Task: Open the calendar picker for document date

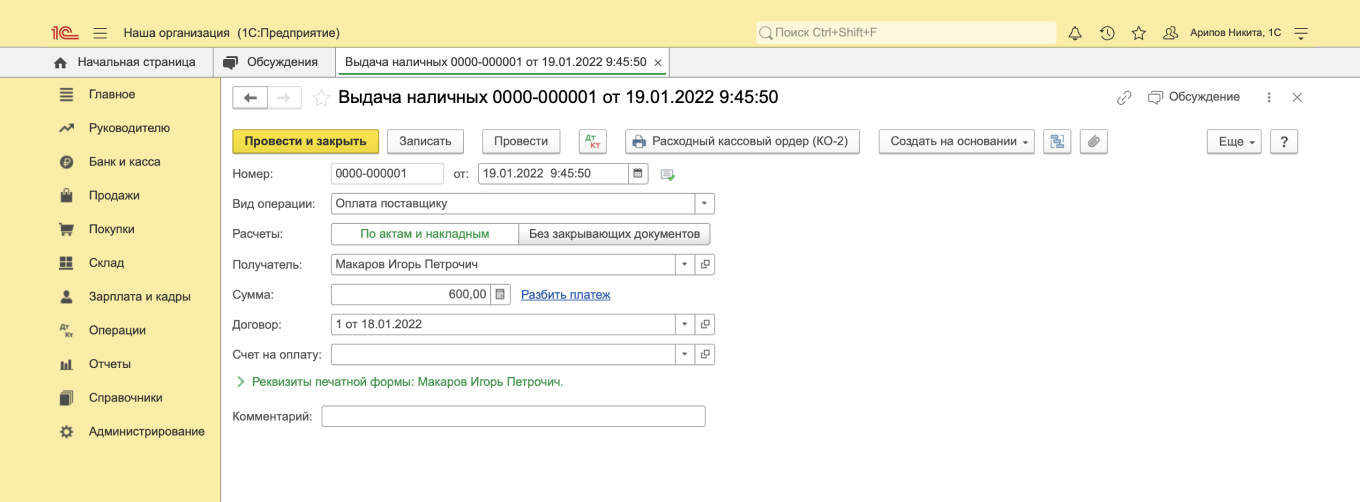Action: [638, 174]
